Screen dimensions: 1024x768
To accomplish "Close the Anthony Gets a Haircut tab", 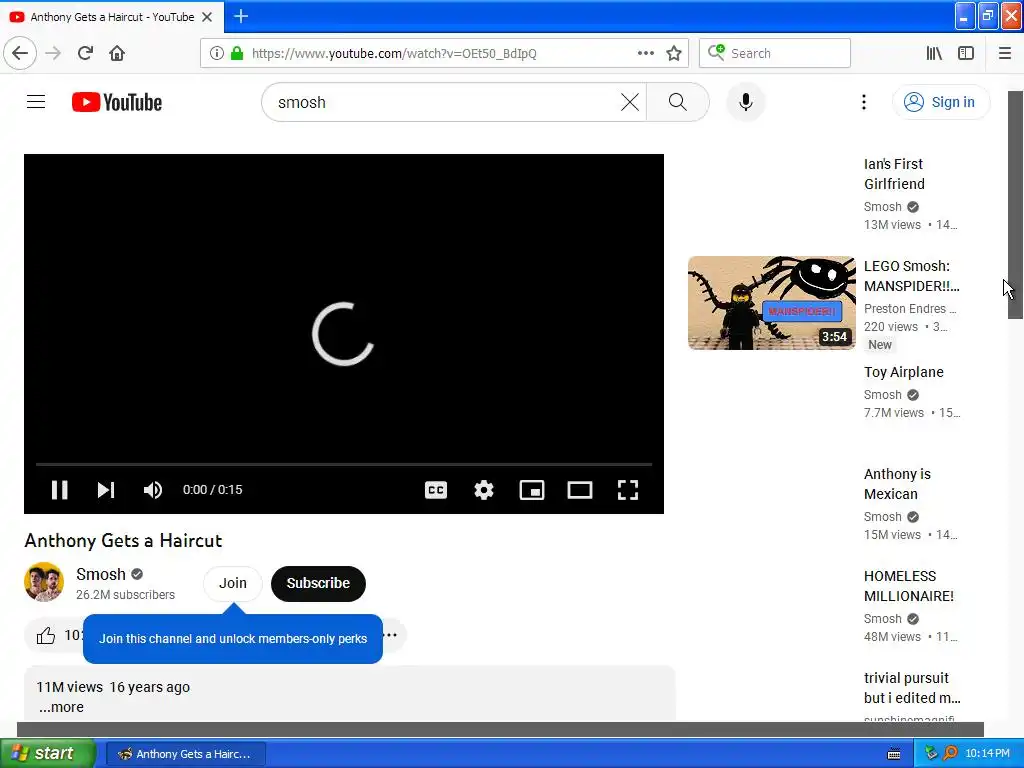I will click(x=207, y=17).
